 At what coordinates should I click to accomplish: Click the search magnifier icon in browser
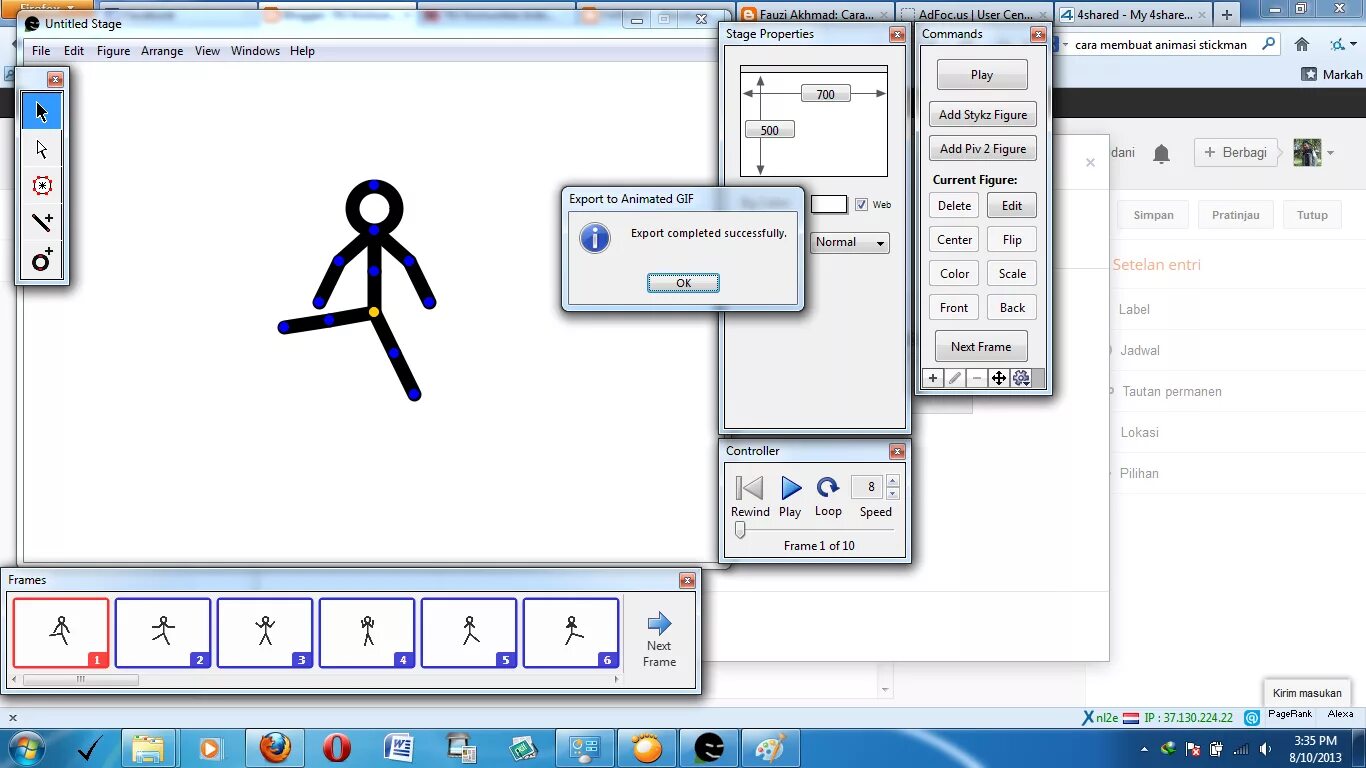click(1269, 44)
